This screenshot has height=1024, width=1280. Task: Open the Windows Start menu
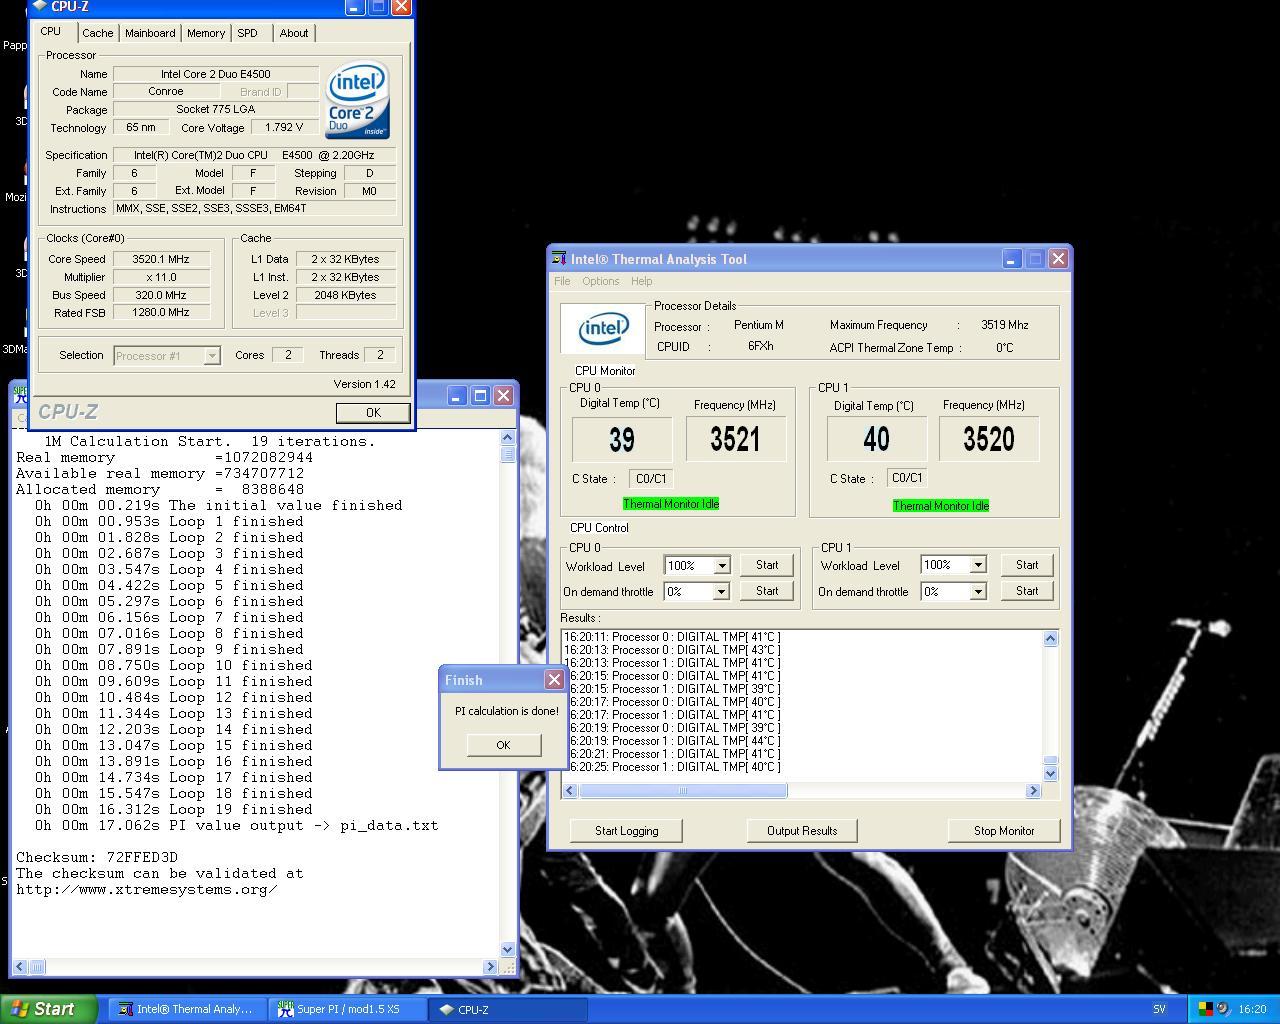click(48, 1009)
